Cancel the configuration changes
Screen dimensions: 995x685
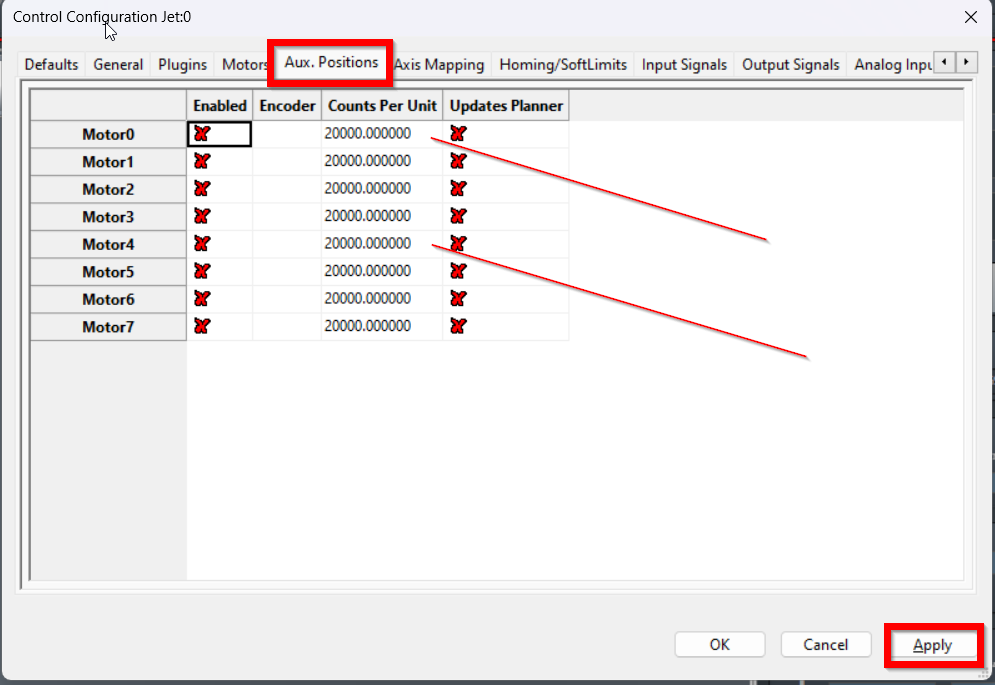click(825, 645)
